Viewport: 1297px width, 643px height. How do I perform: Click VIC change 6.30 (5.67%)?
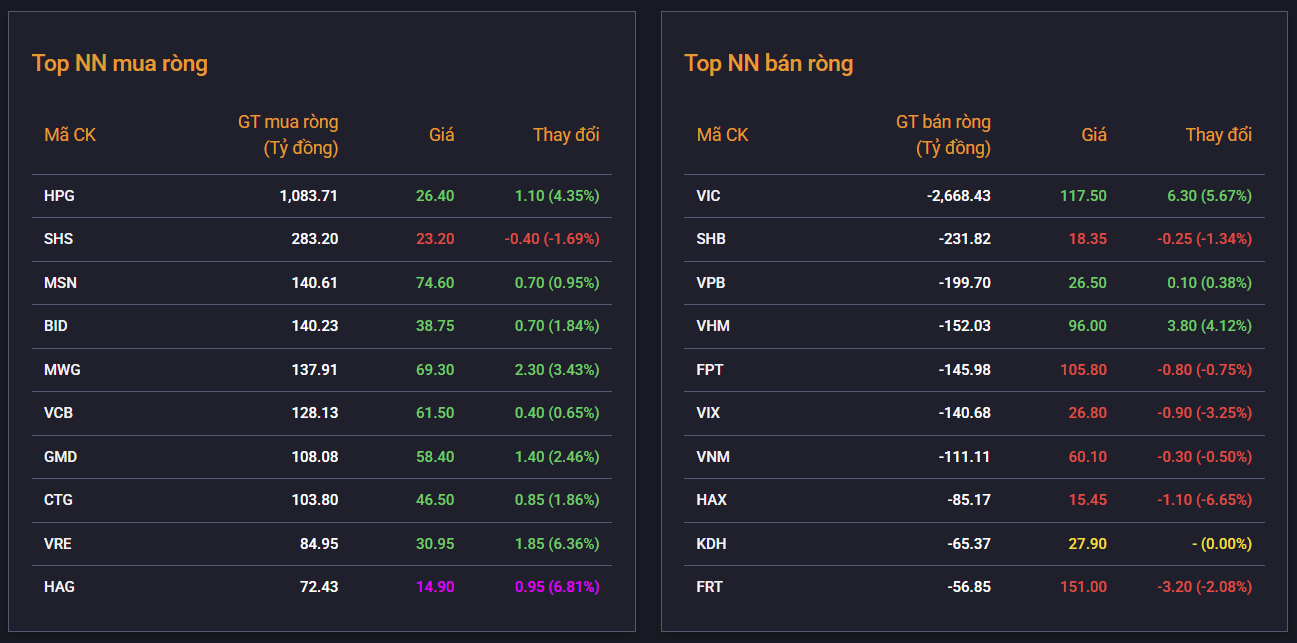1210,196
